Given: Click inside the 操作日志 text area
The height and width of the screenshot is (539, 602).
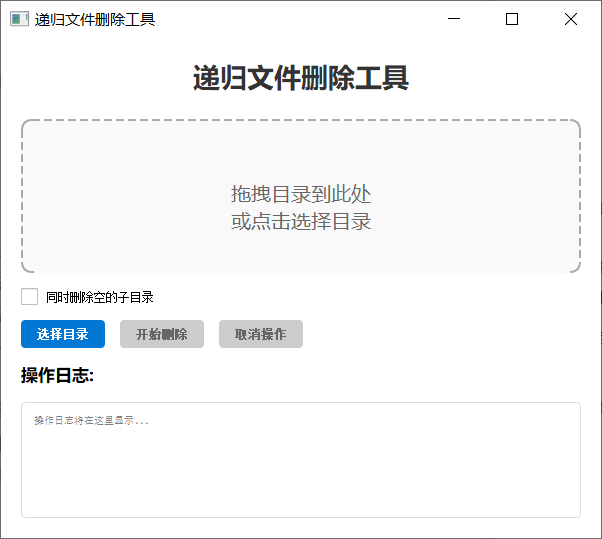Looking at the screenshot, I should click(301, 460).
